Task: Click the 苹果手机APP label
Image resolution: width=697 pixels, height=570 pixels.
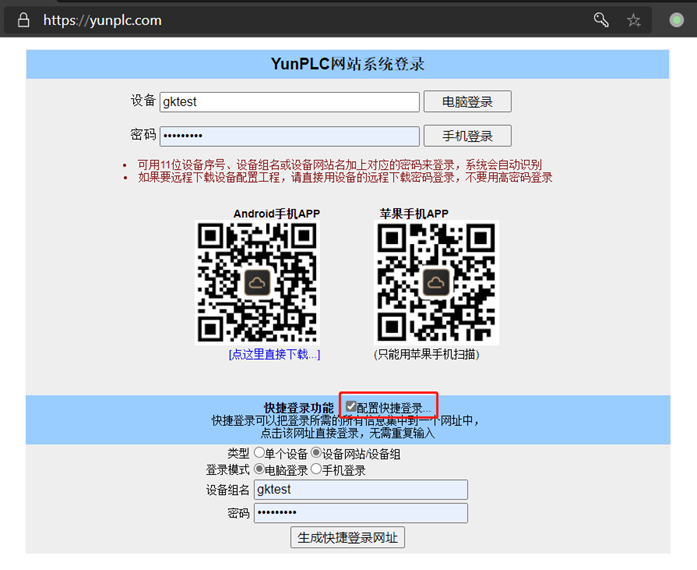Action: (x=414, y=213)
